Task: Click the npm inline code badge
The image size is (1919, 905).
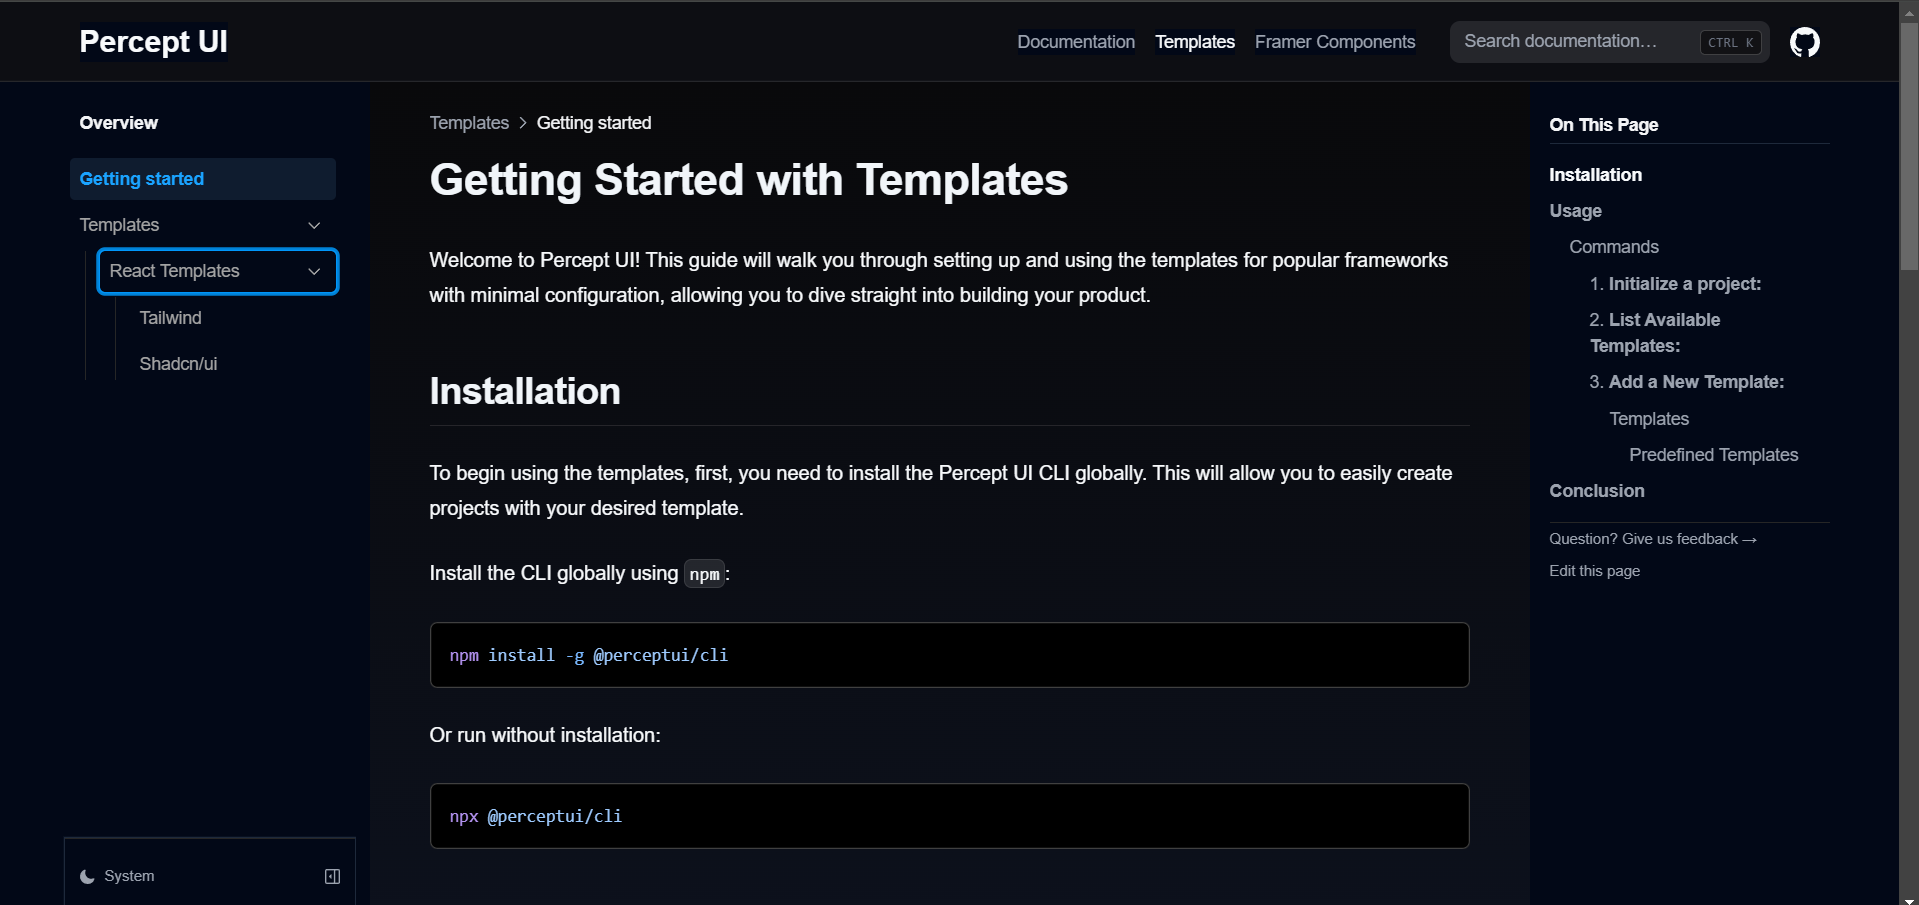Action: point(704,574)
